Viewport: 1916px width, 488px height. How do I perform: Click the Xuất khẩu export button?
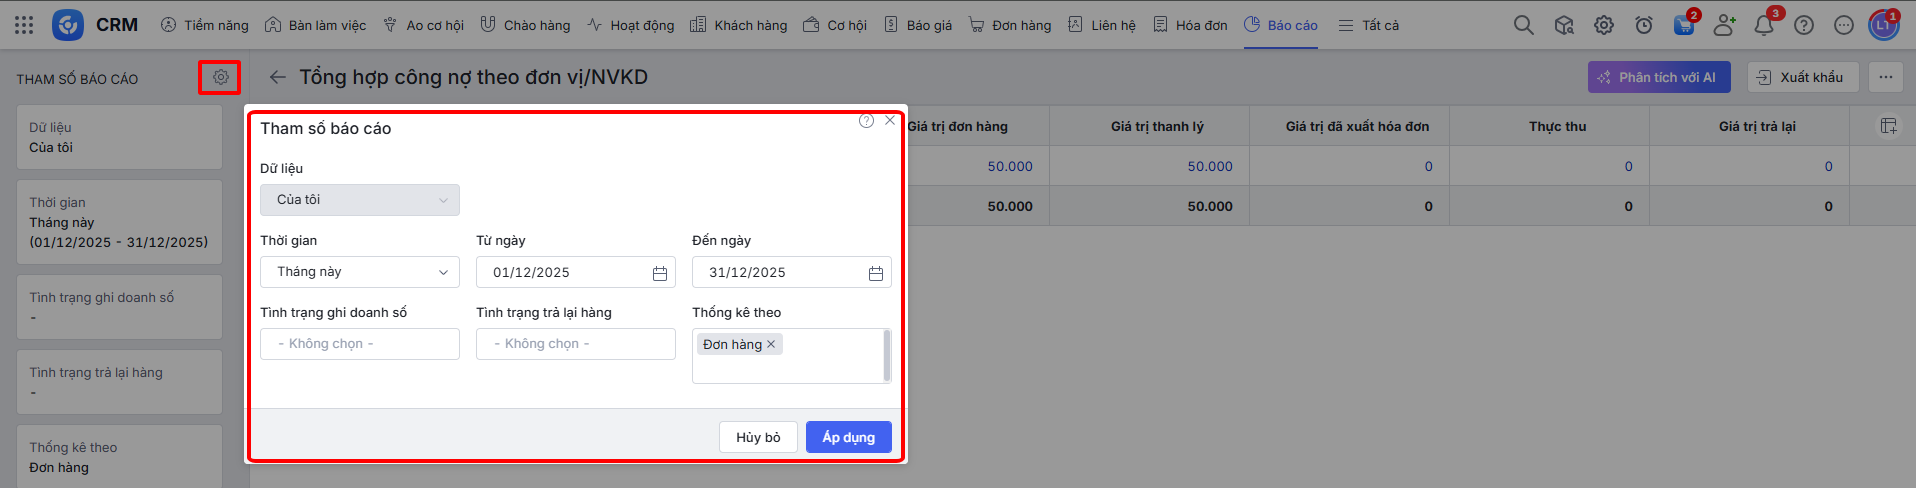point(1802,77)
